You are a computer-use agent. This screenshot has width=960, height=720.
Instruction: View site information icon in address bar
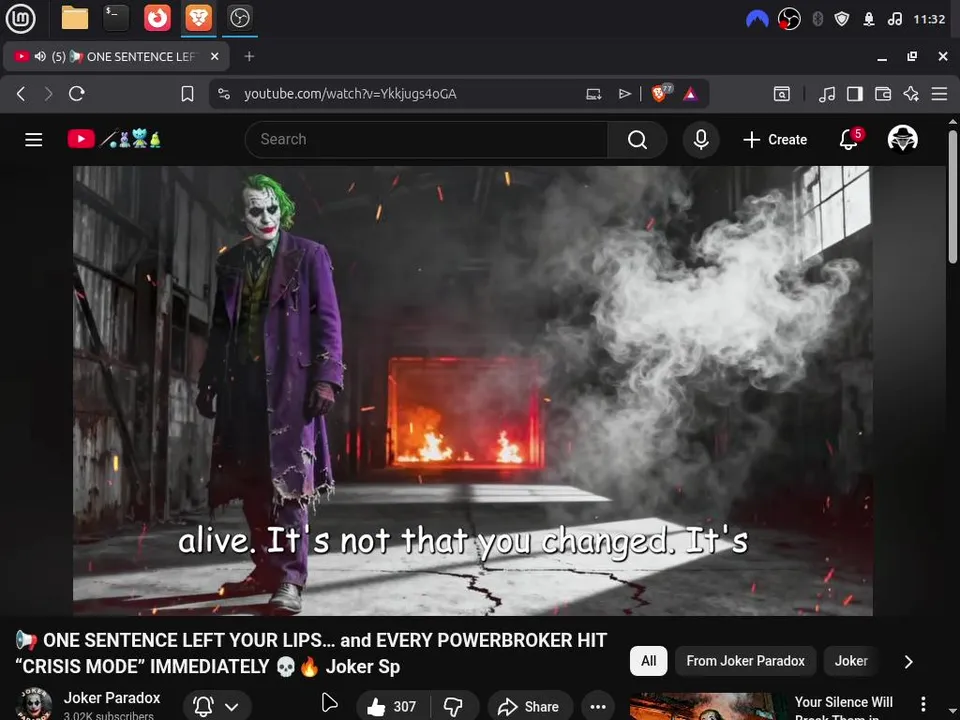pos(224,94)
